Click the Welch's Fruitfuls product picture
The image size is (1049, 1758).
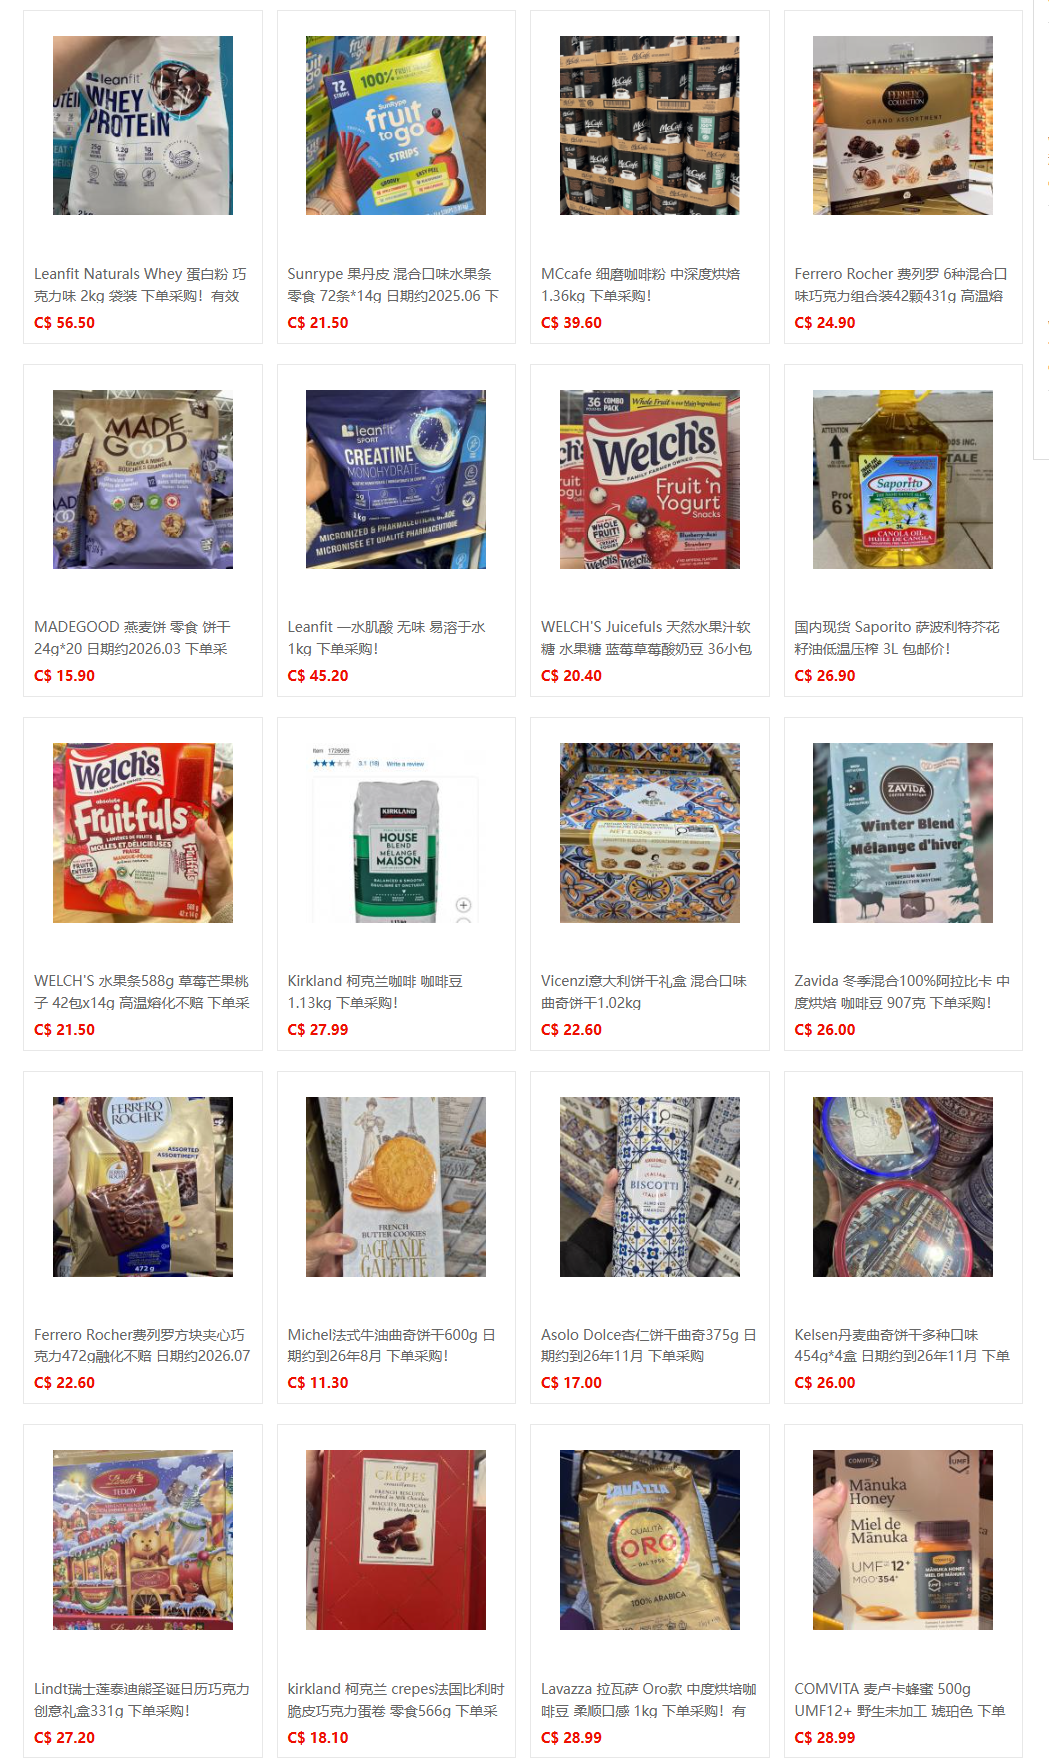(143, 833)
